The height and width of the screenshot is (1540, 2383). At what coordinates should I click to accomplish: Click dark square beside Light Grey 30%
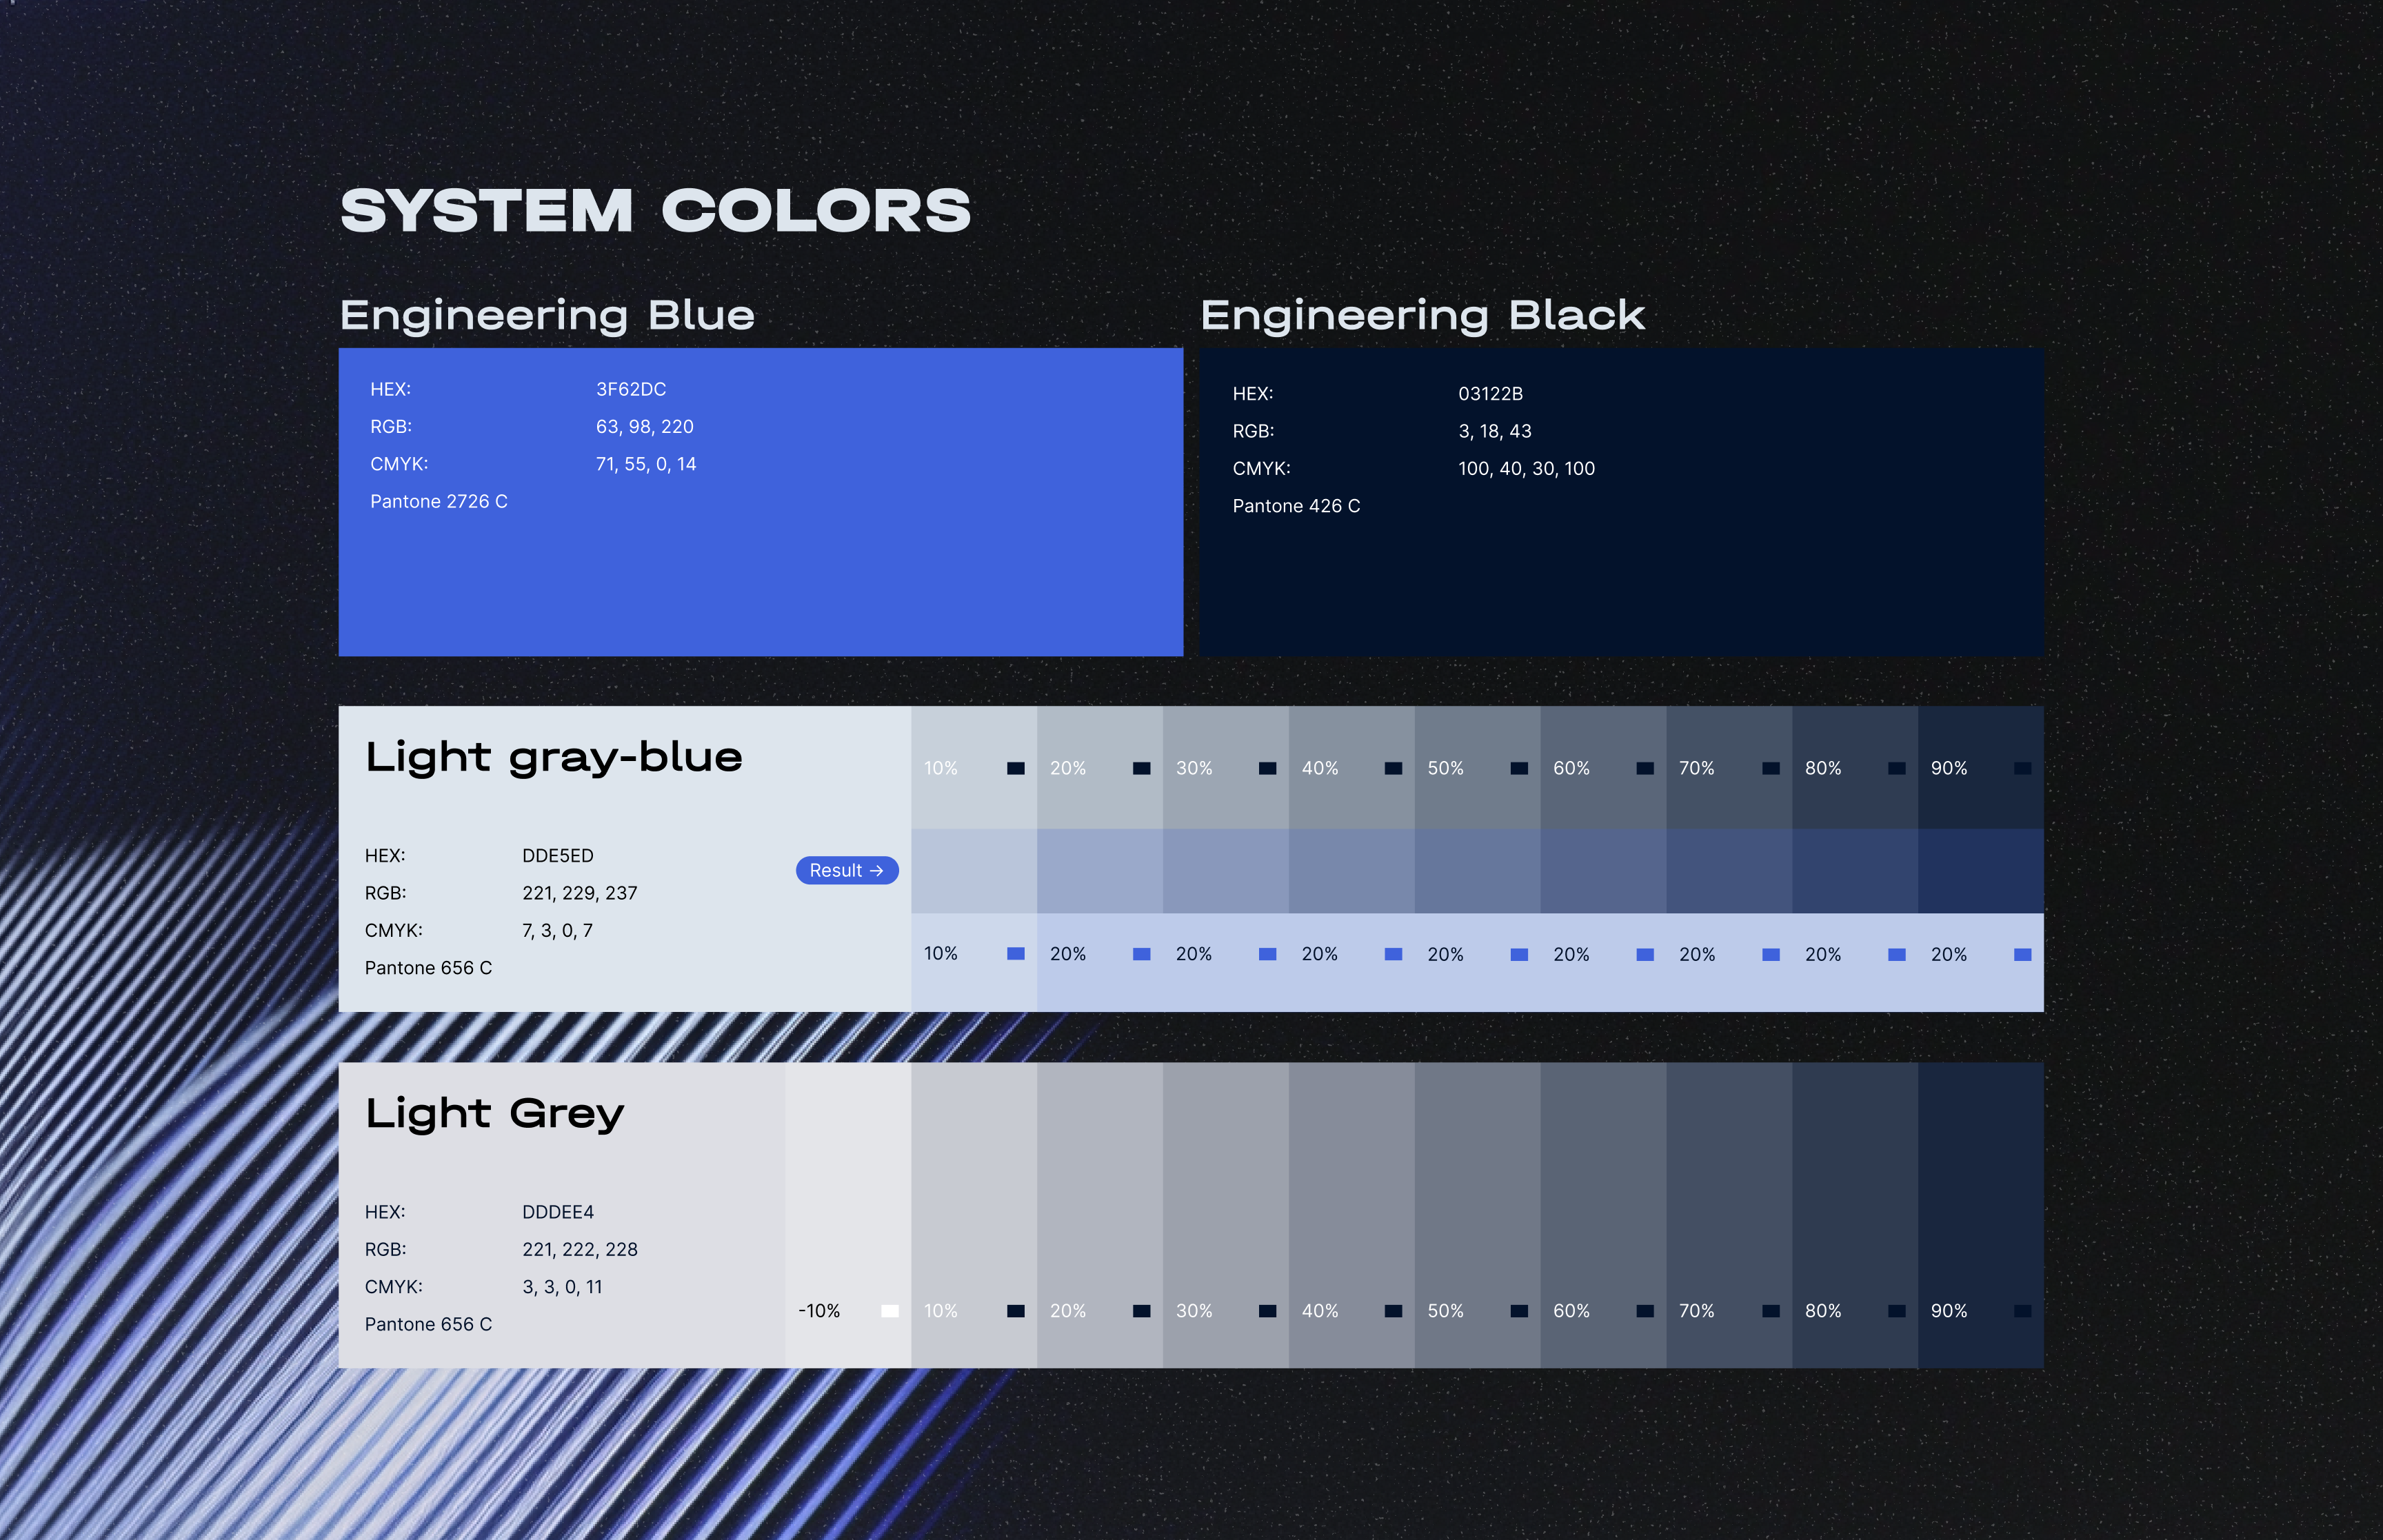pyautogui.click(x=1267, y=1311)
